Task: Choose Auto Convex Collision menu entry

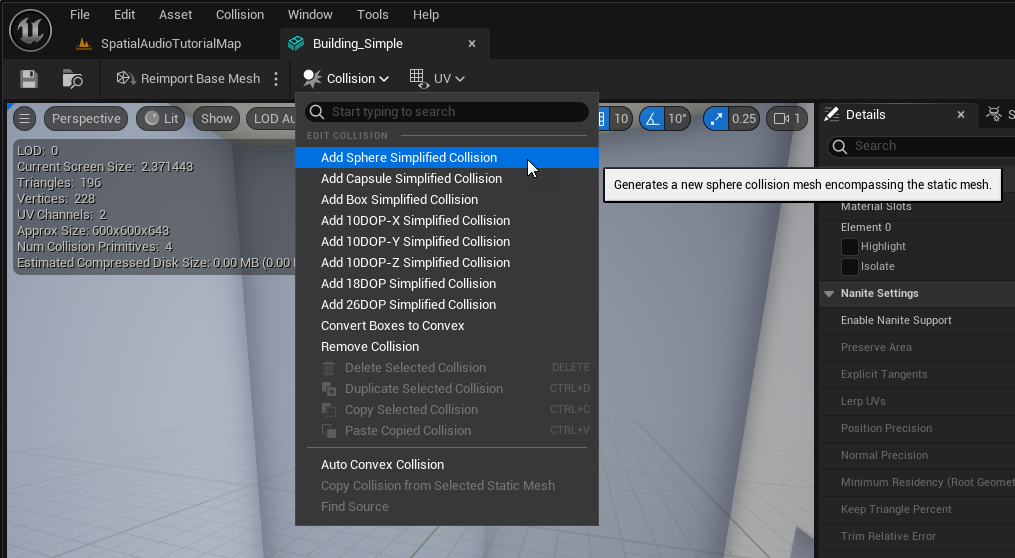Action: (382, 465)
